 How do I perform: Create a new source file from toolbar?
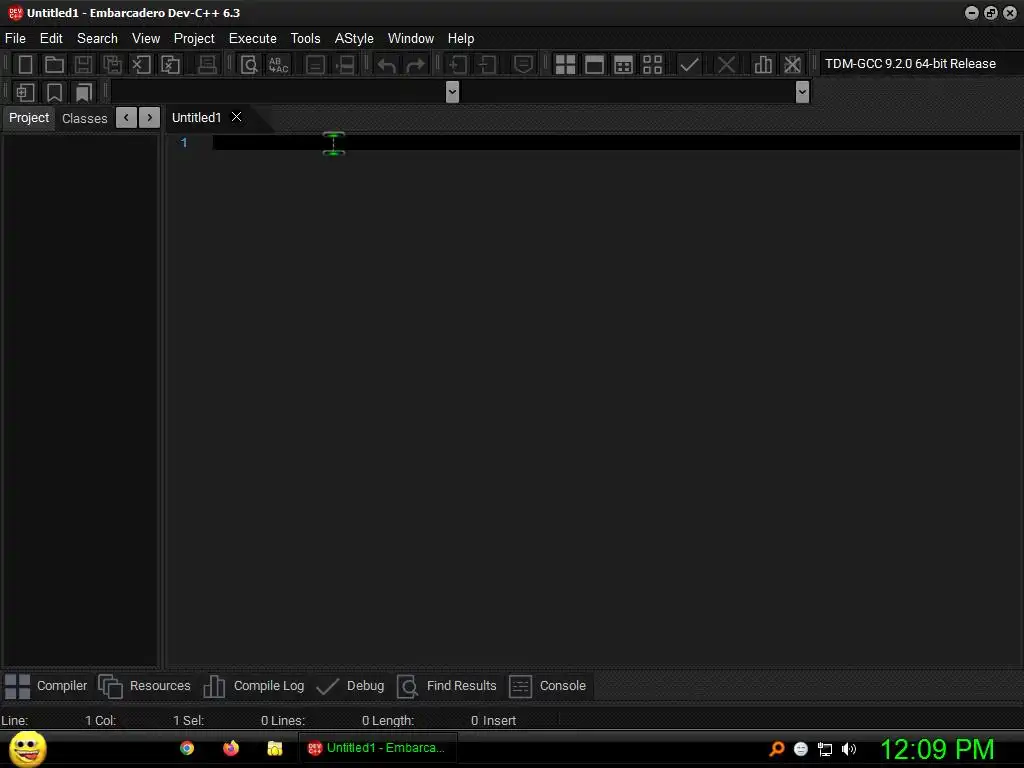coord(25,64)
